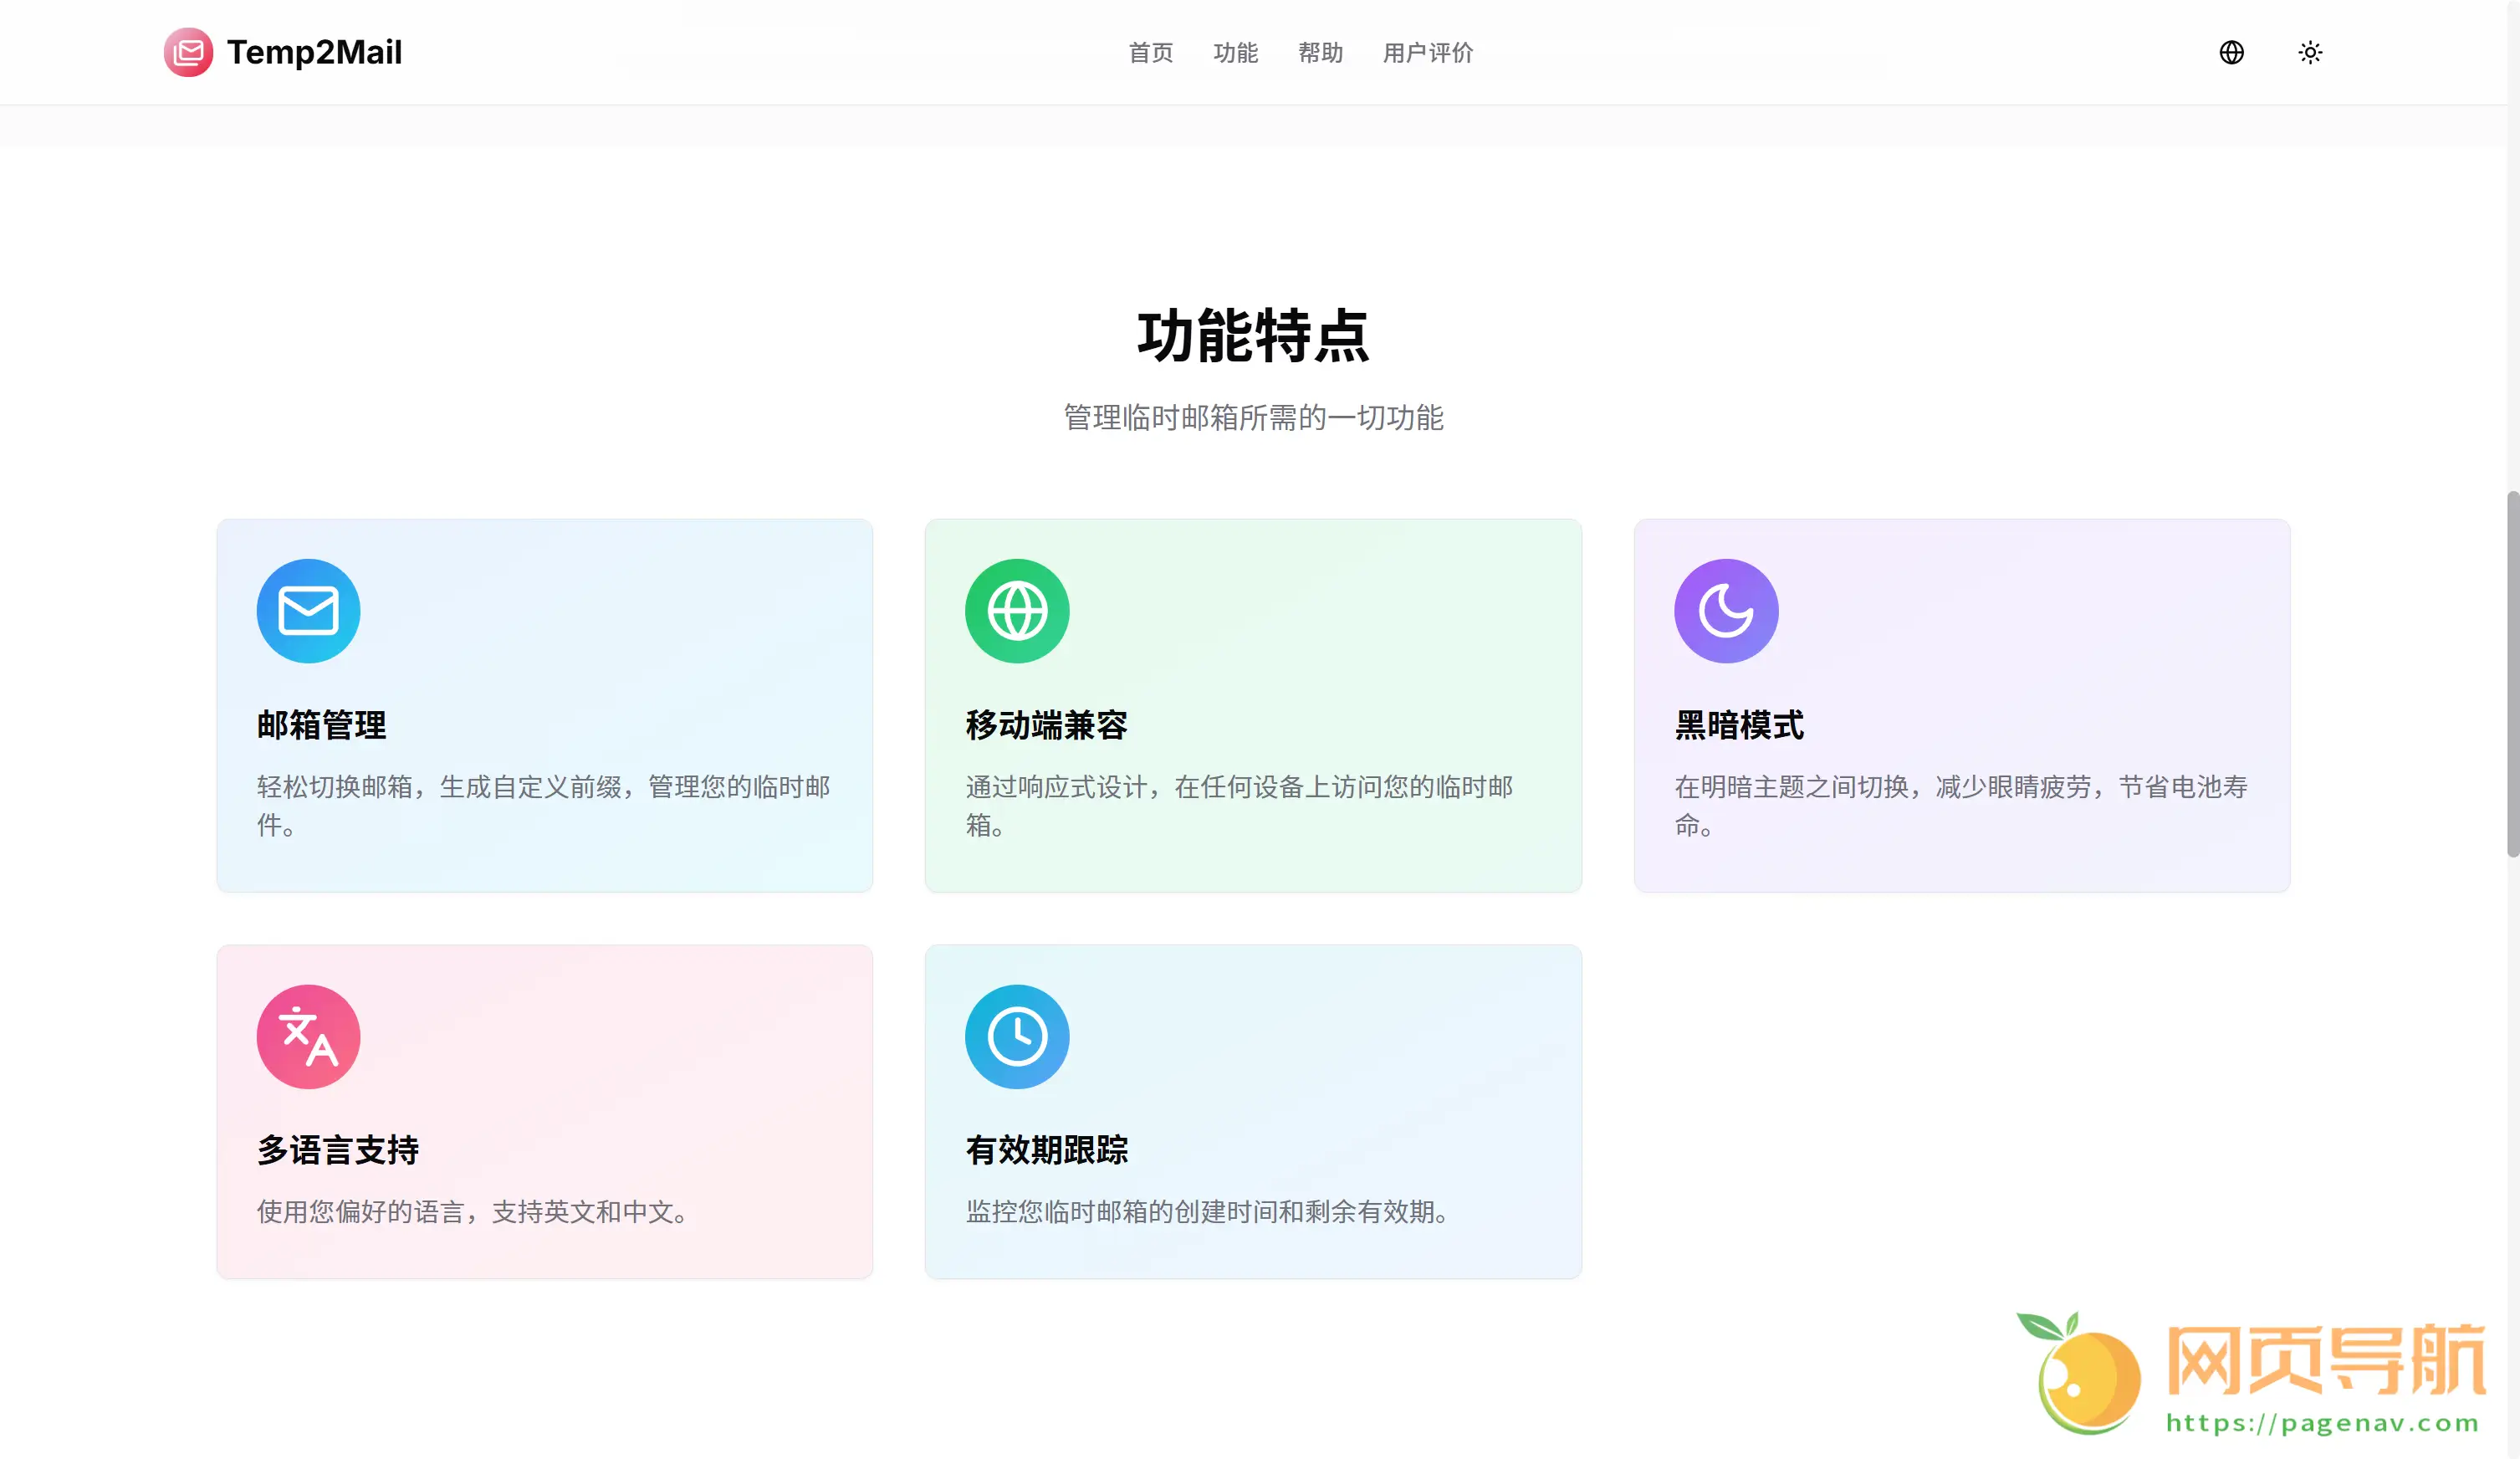Click the blue clock 有效期跟踪 icon
Viewport: 2520px width, 1459px height.
(1017, 1036)
